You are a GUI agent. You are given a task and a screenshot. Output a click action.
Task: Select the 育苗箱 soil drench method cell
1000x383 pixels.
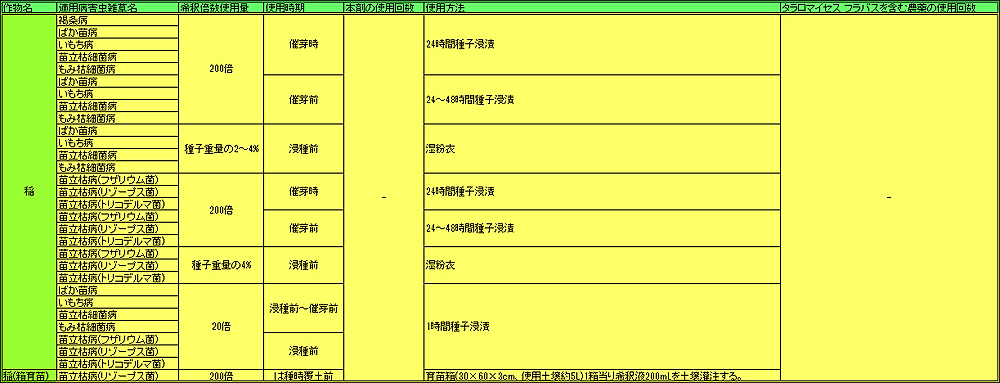[602, 376]
